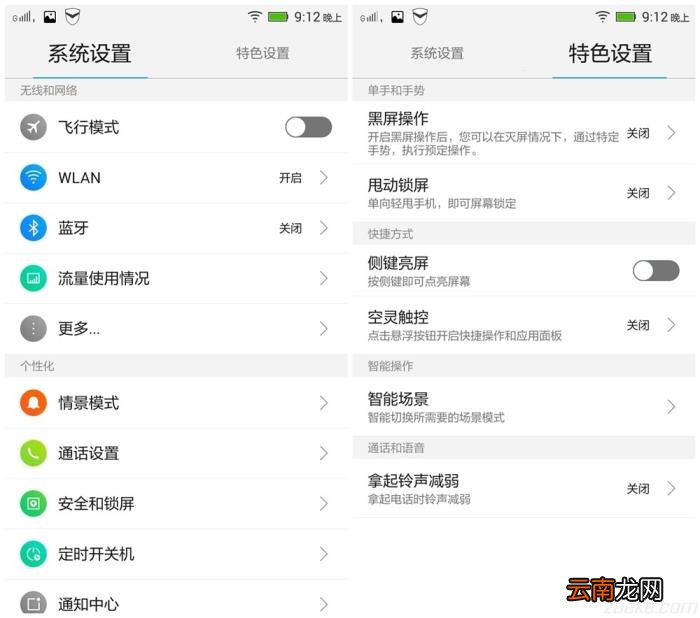700x618 pixels.
Task: Open 安全和锁屏 row chevron
Action: (x=324, y=504)
